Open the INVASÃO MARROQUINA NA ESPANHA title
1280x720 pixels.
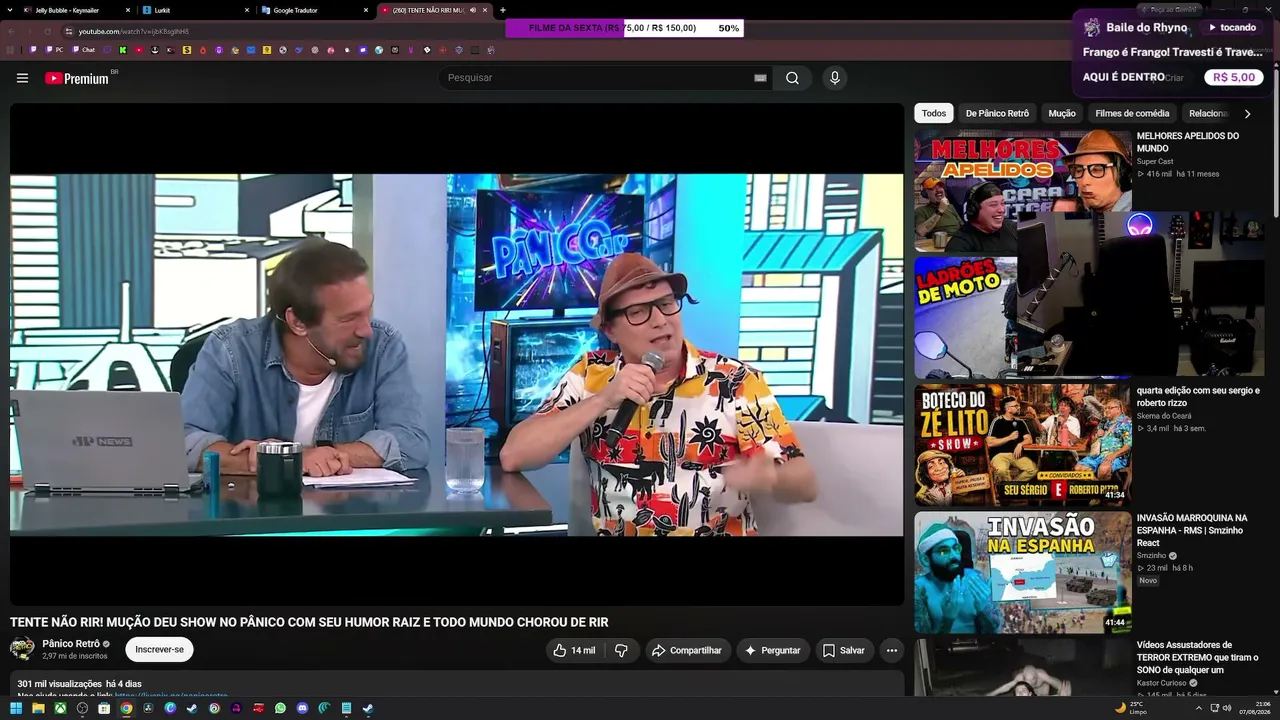[1192, 530]
